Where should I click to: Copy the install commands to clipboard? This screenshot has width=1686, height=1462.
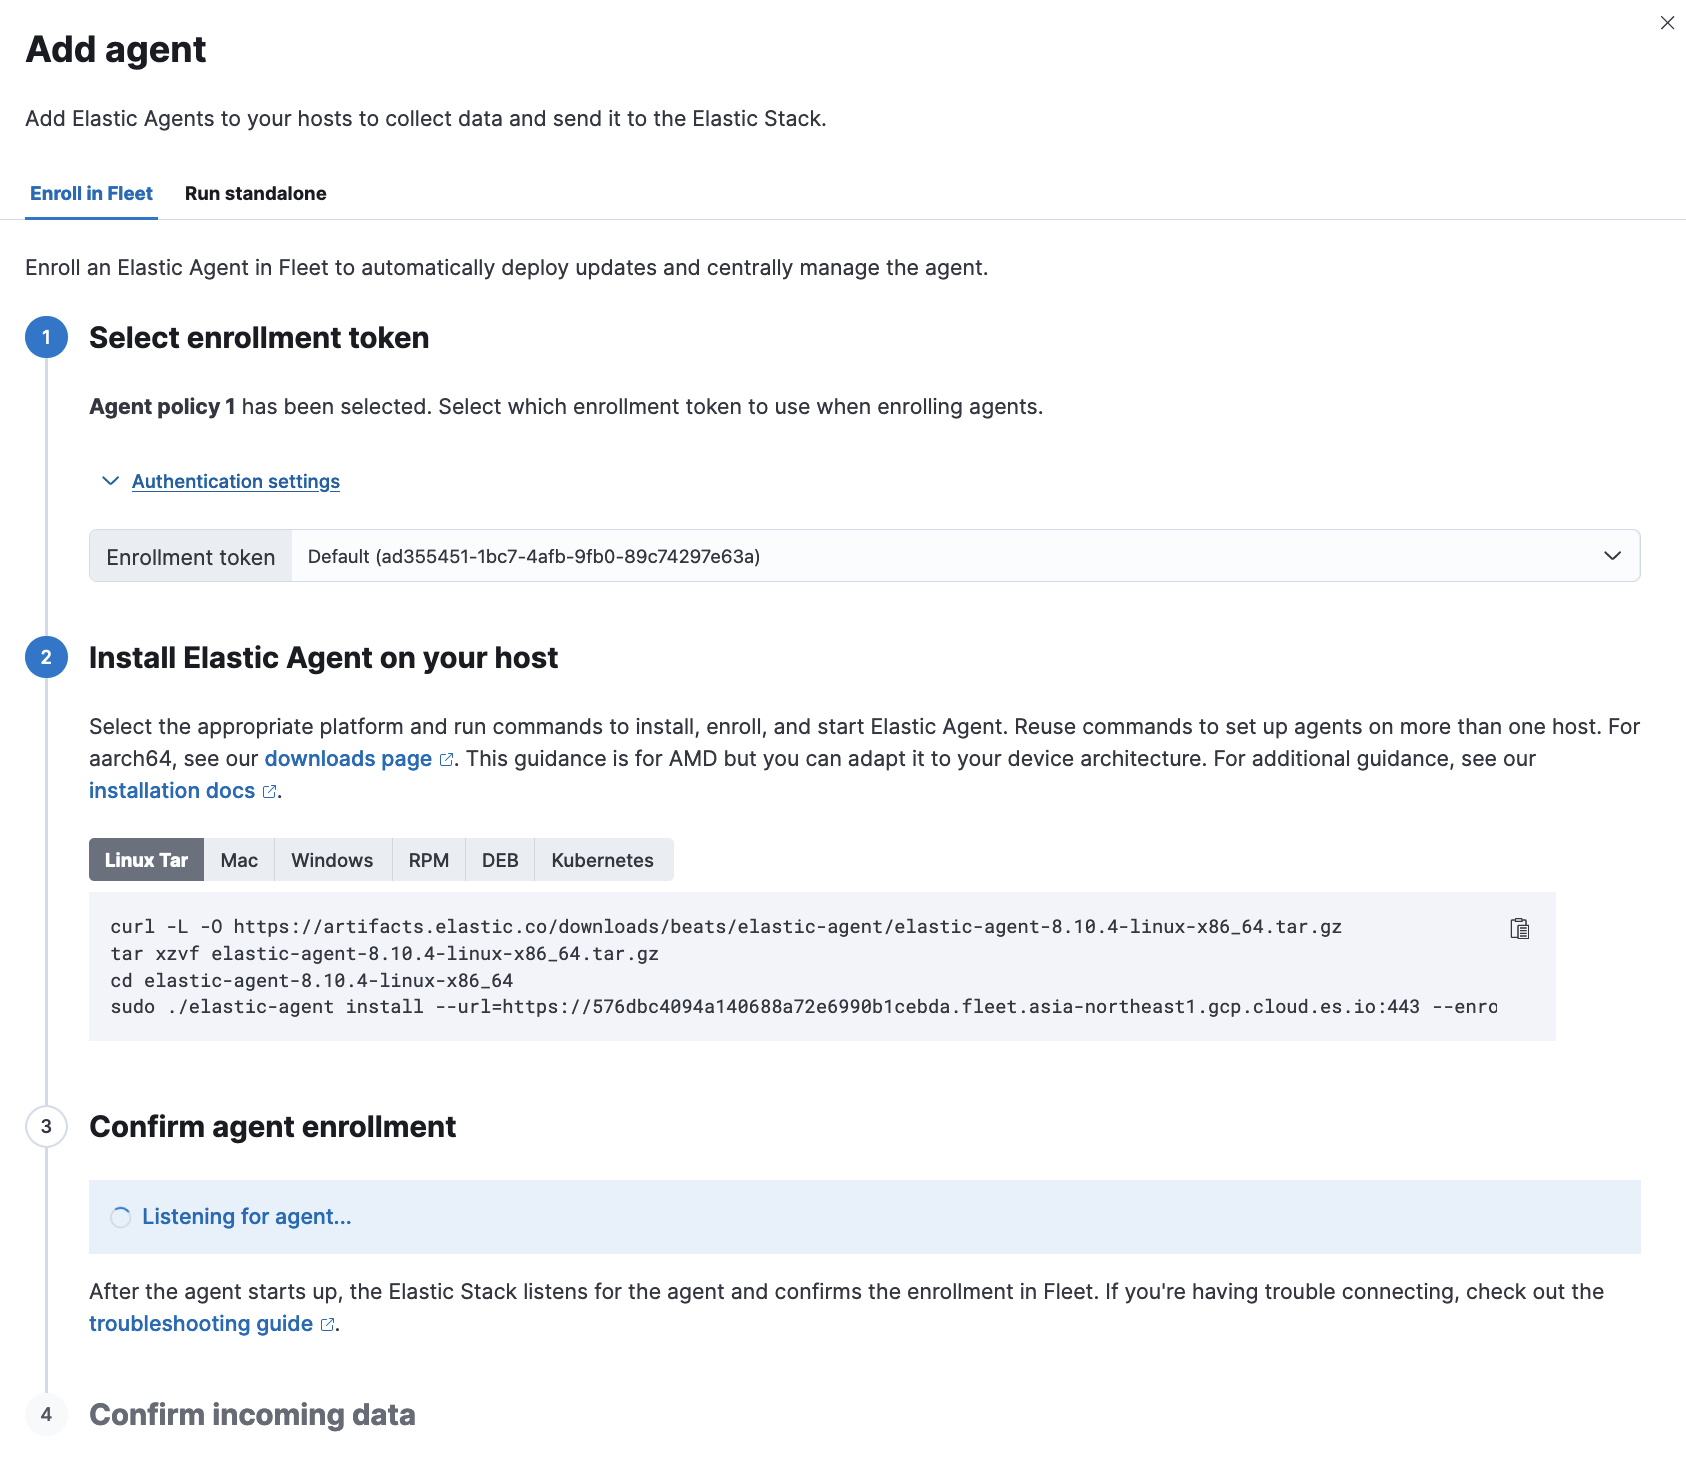1519,929
